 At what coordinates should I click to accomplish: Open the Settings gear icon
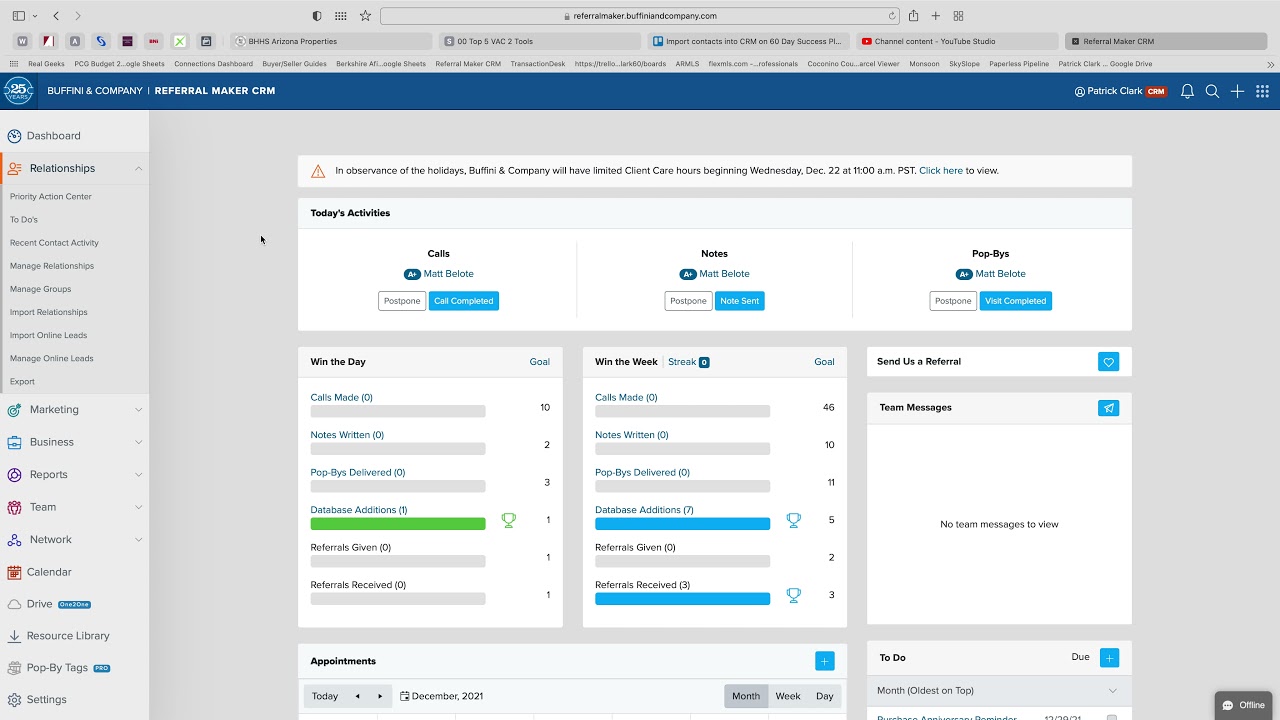[14, 700]
